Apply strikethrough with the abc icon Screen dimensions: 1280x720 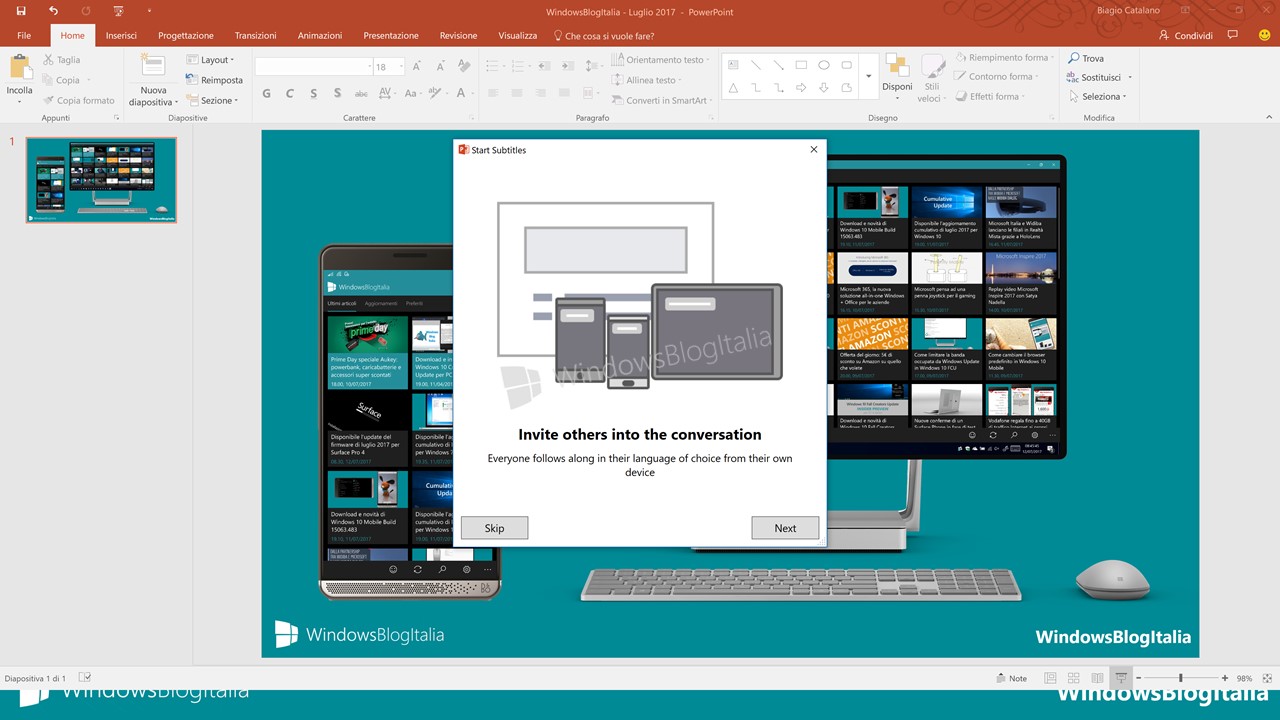362,93
